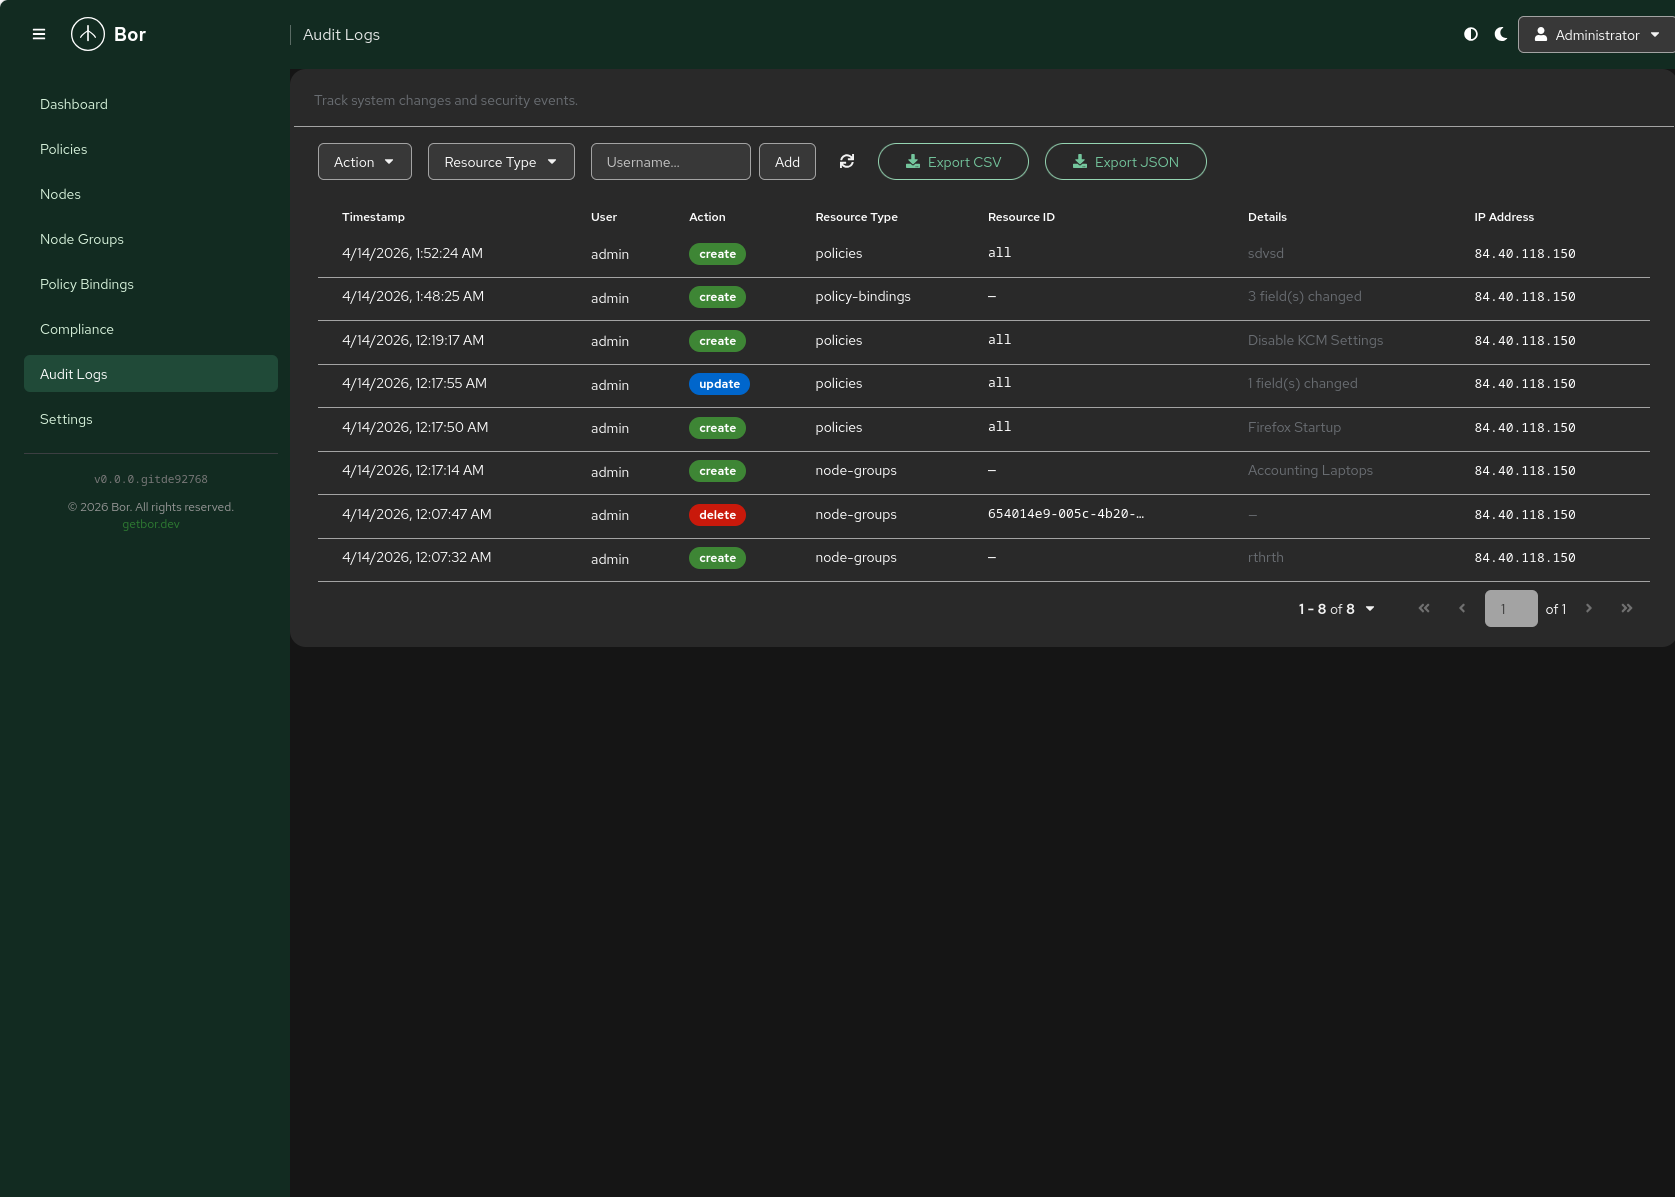
Task: Go to the Compliance section
Action: click(151, 329)
